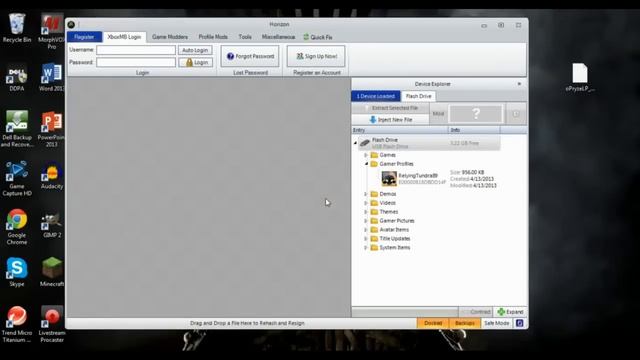
Task: Expand the Demos folder
Action: (x=366, y=194)
